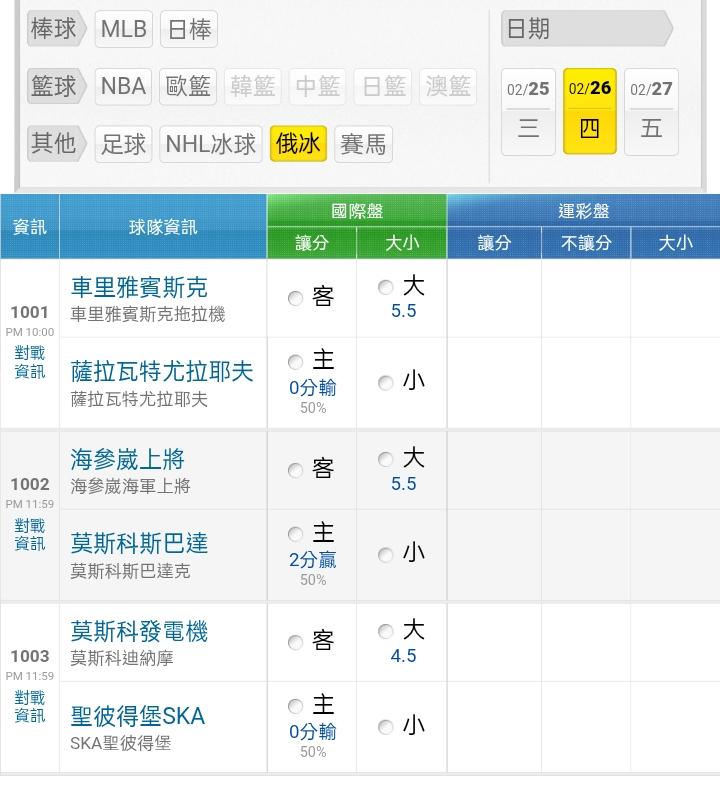Open team 聖彼得堡SKA link

137,716
